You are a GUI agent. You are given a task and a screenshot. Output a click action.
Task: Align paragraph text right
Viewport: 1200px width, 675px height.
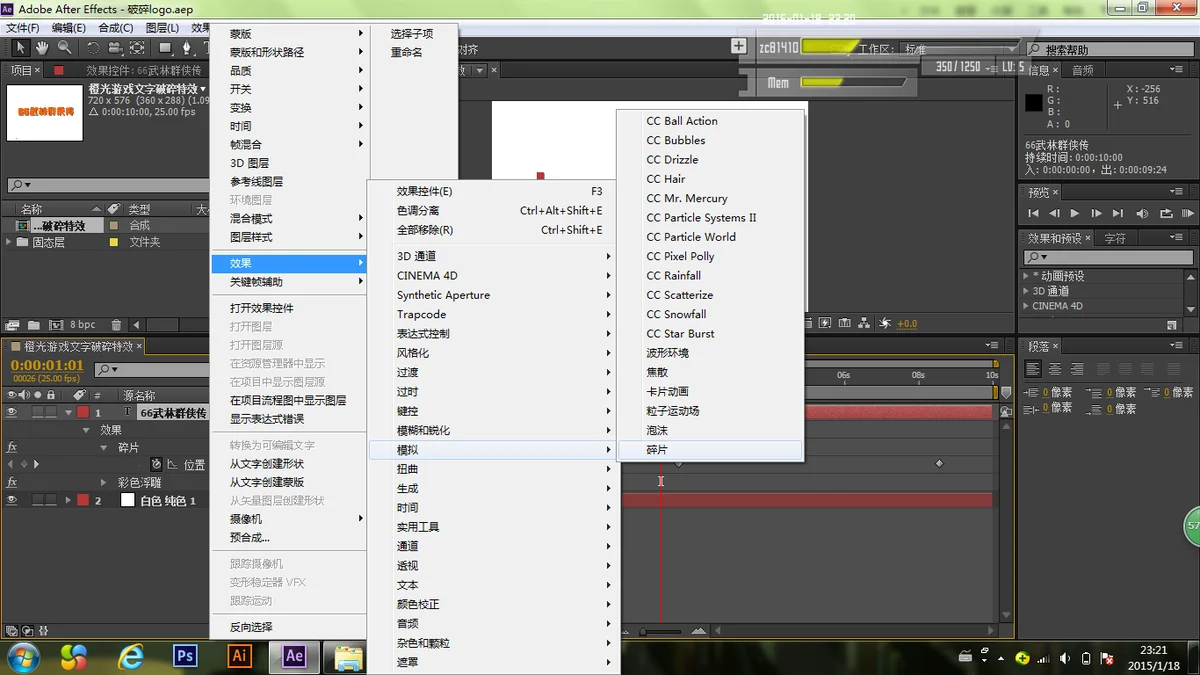(x=1077, y=369)
